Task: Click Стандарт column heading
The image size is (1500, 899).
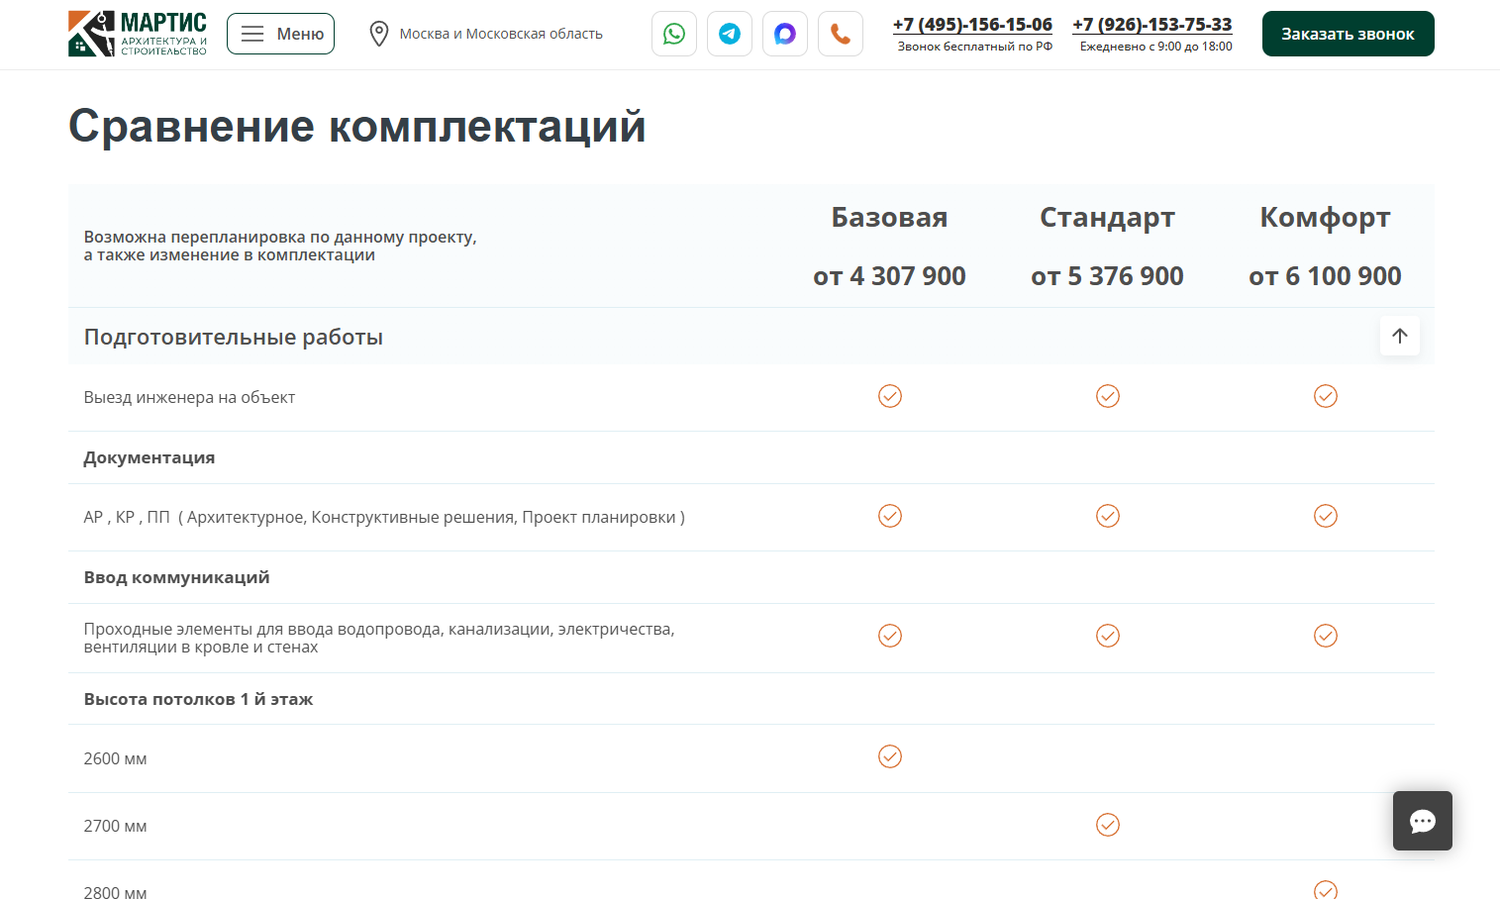Action: 1107,217
